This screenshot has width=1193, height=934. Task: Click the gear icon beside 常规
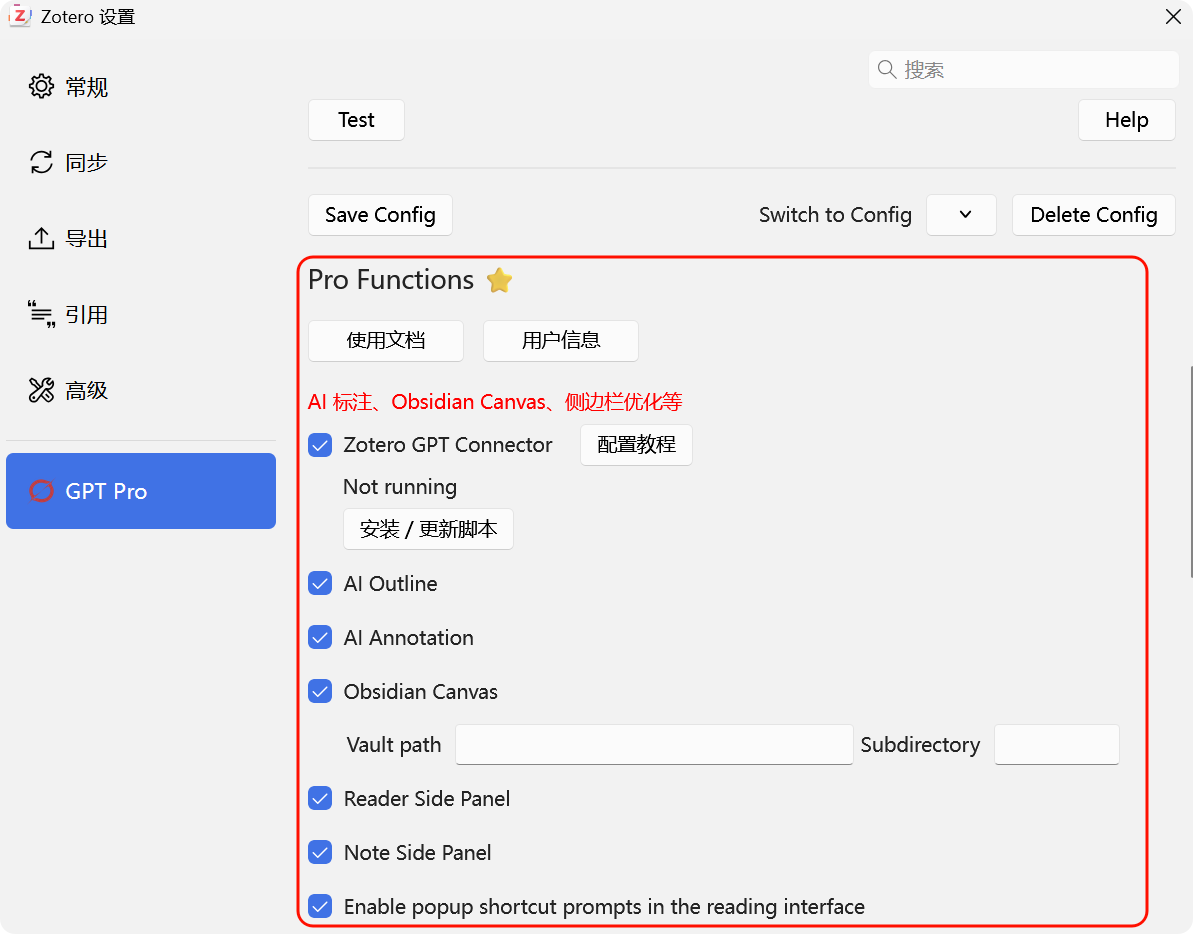click(41, 87)
